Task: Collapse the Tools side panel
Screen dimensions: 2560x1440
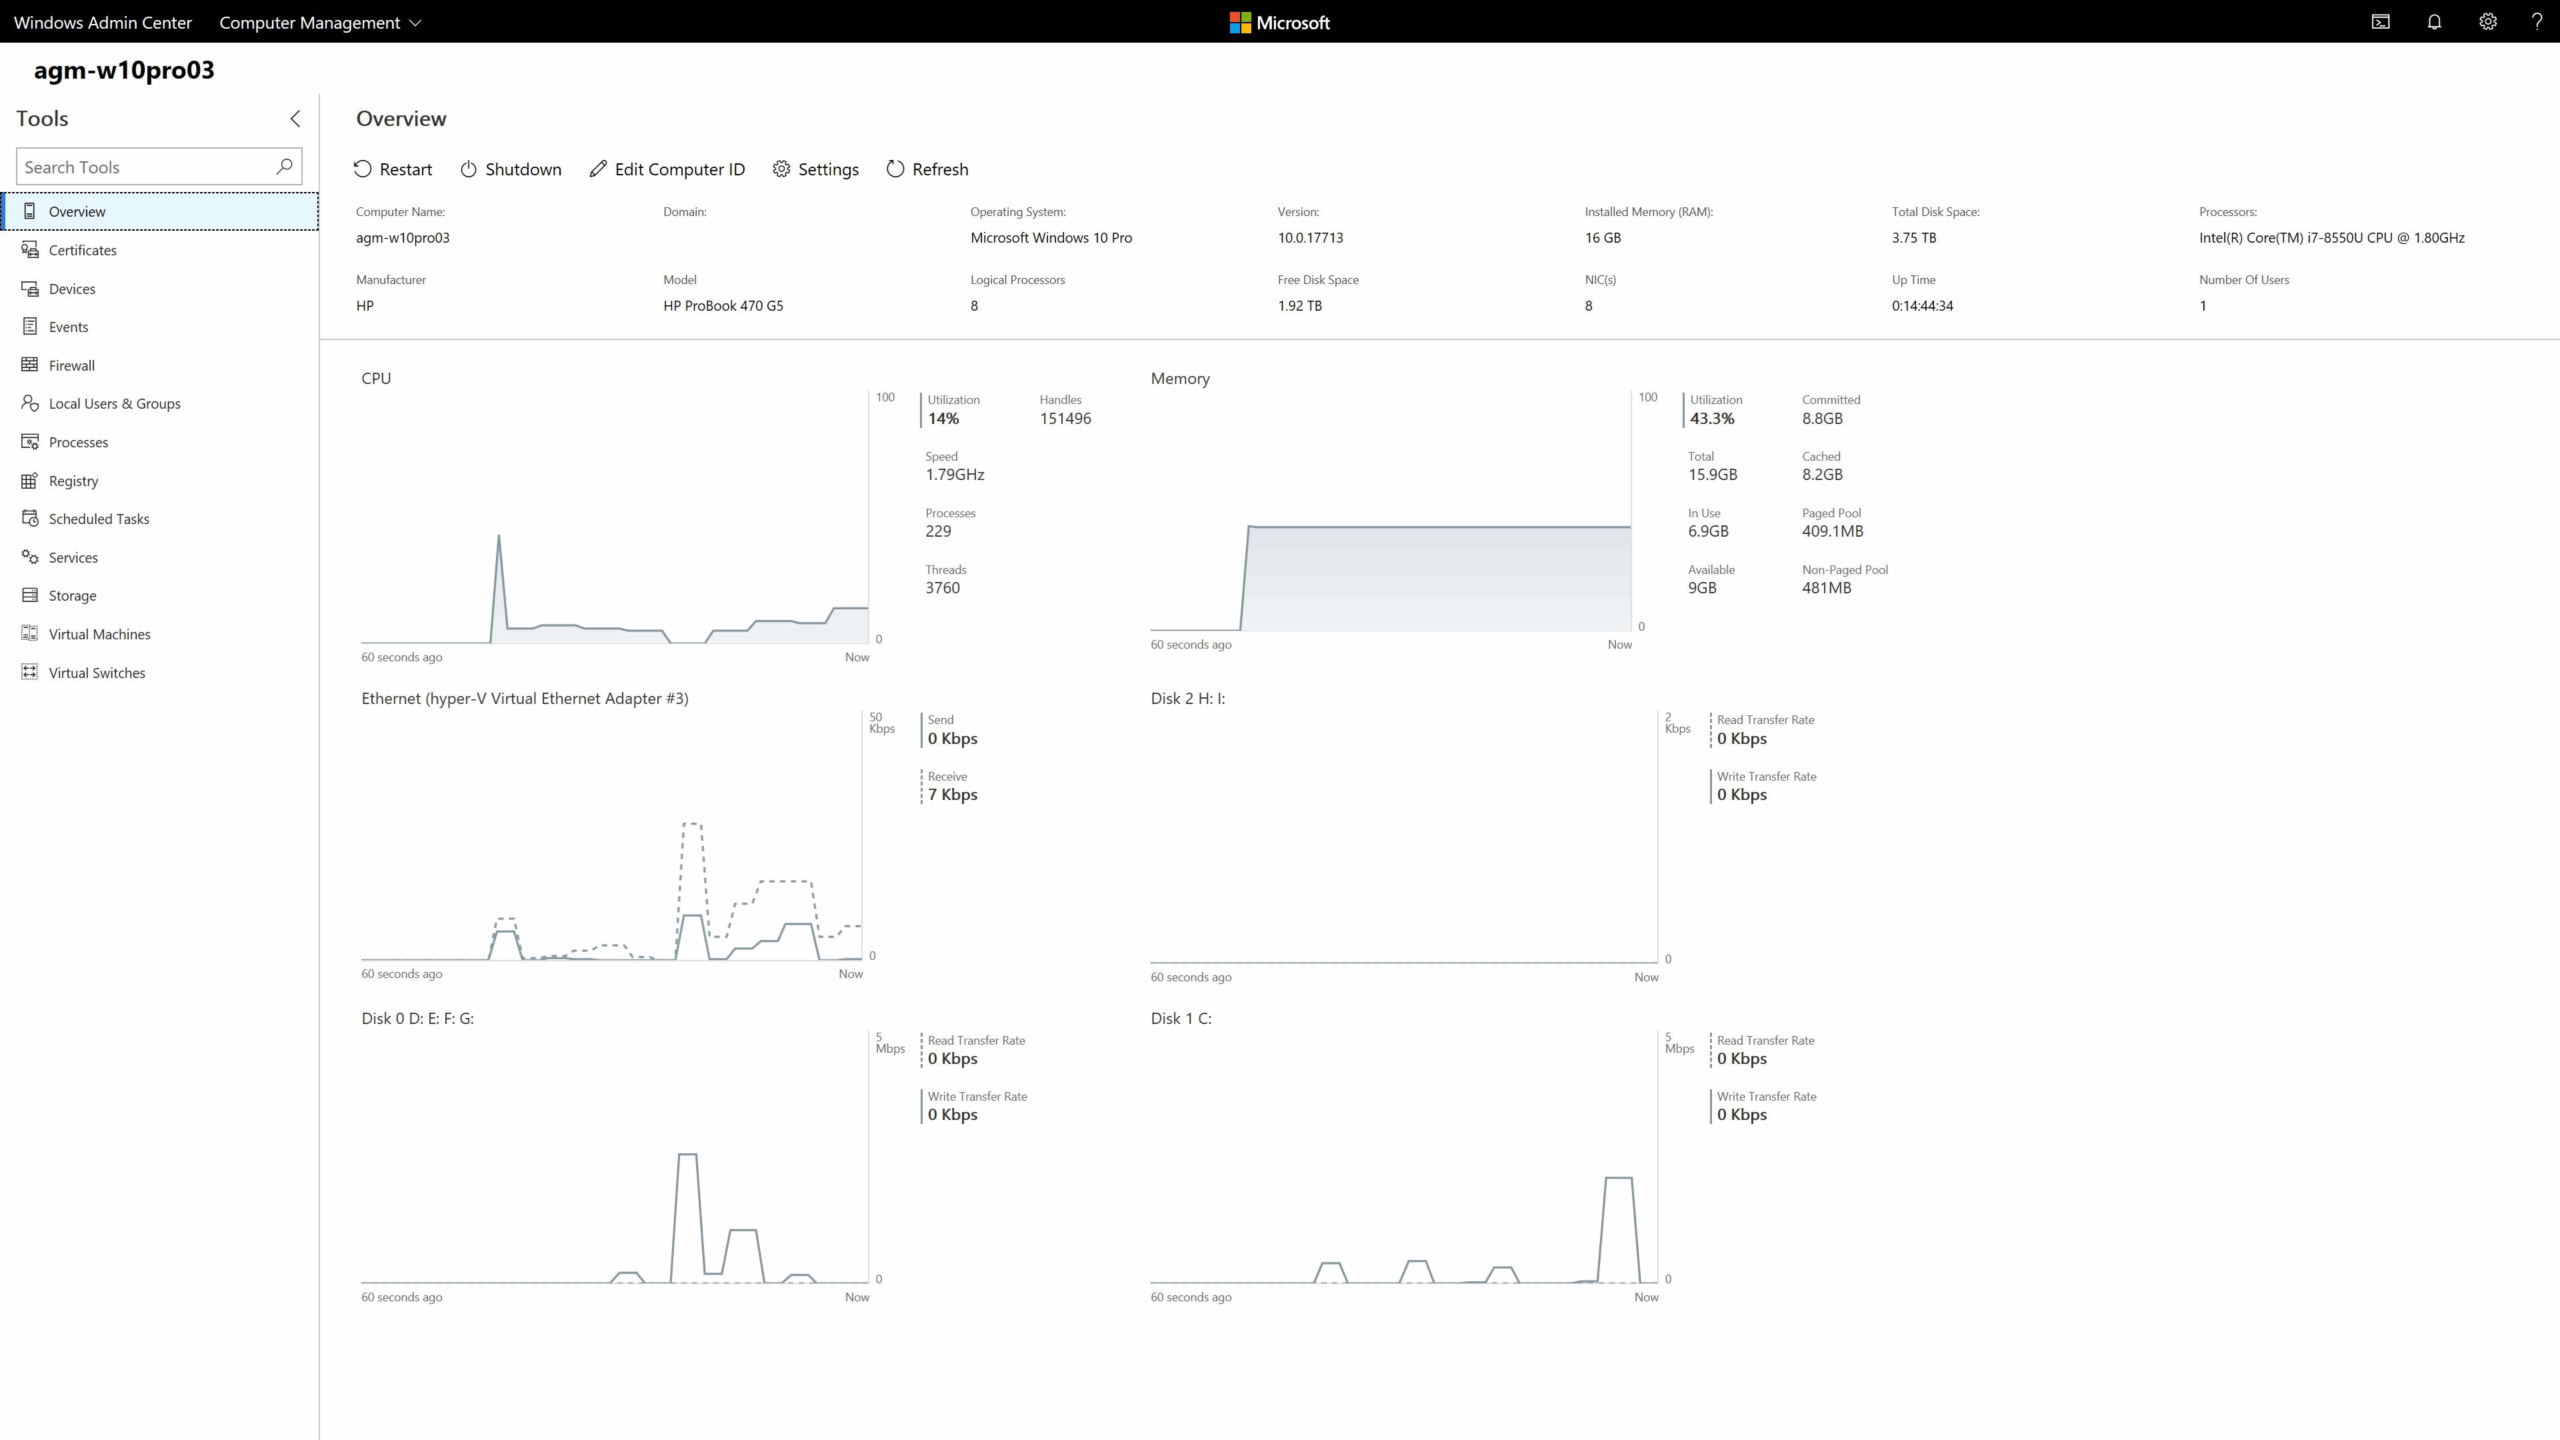Action: point(294,118)
